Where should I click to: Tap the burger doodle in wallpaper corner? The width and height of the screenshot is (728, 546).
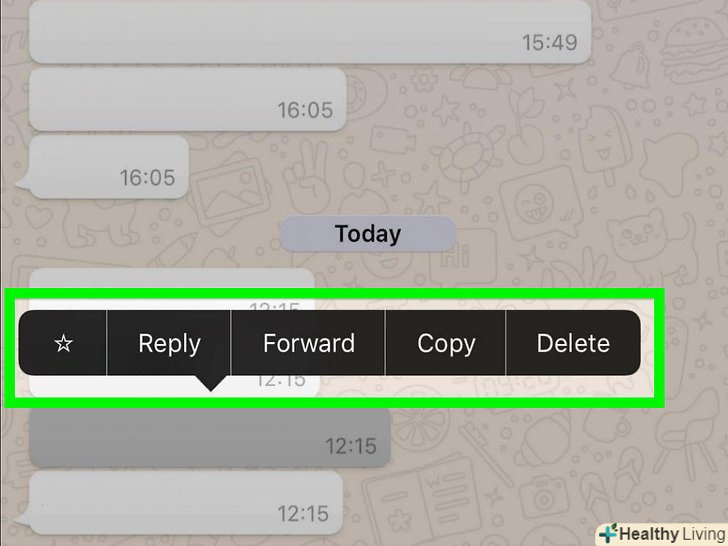click(x=694, y=51)
